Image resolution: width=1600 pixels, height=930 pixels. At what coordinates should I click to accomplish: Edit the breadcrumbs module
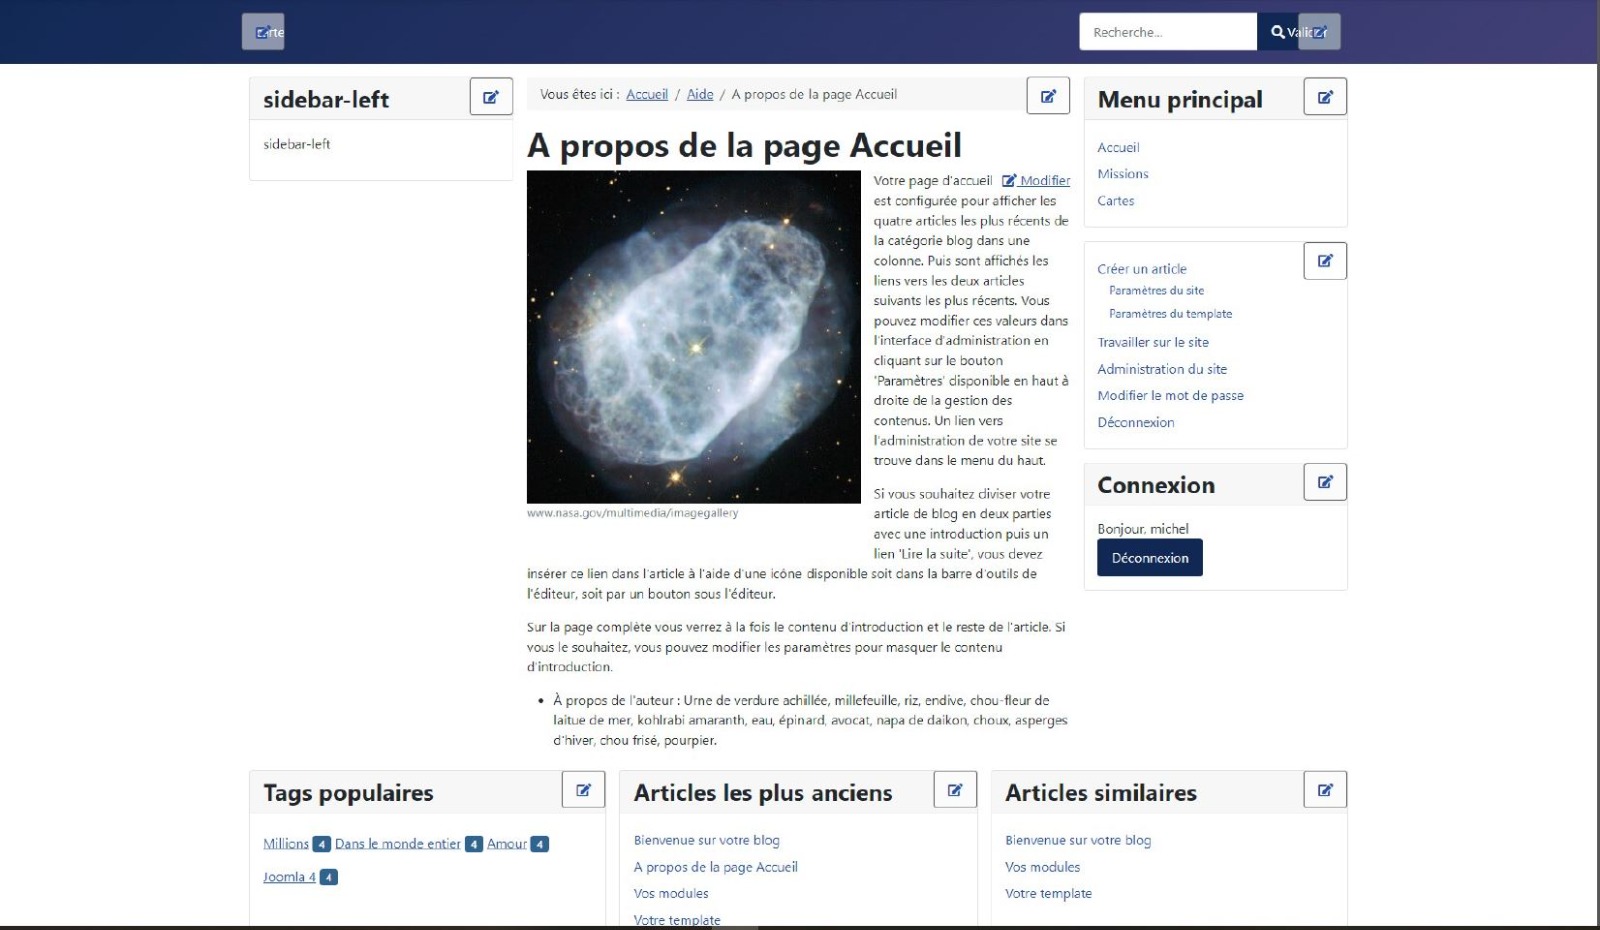(1048, 96)
